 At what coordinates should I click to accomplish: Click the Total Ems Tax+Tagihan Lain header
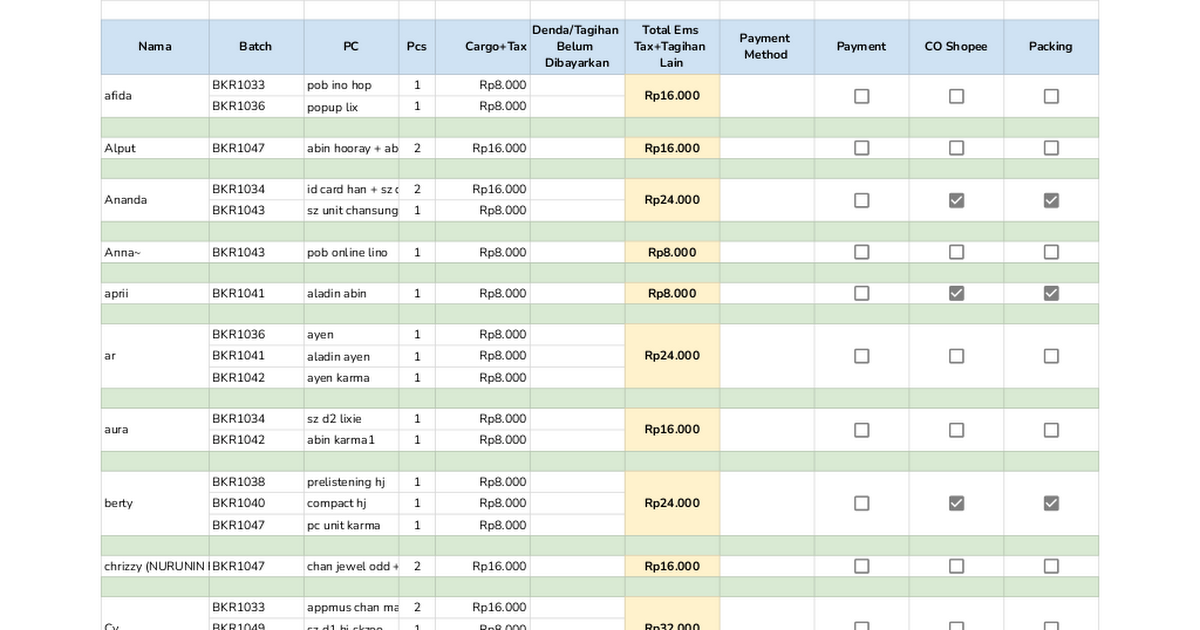672,47
